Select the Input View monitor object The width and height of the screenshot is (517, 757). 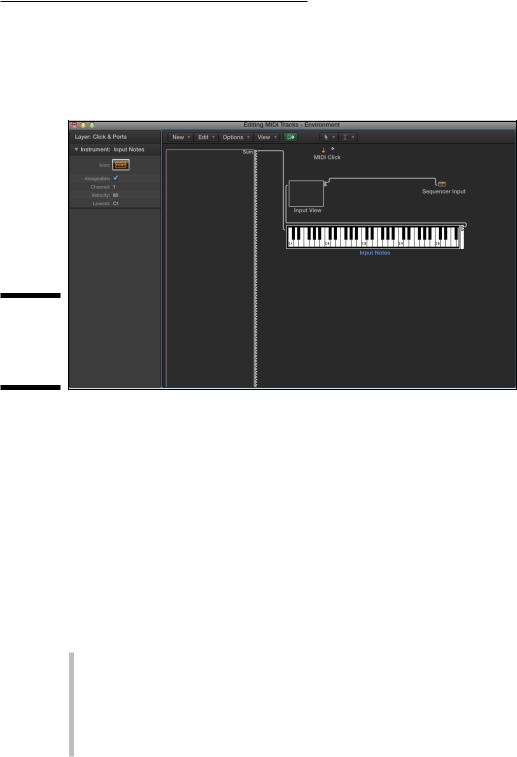306,194
